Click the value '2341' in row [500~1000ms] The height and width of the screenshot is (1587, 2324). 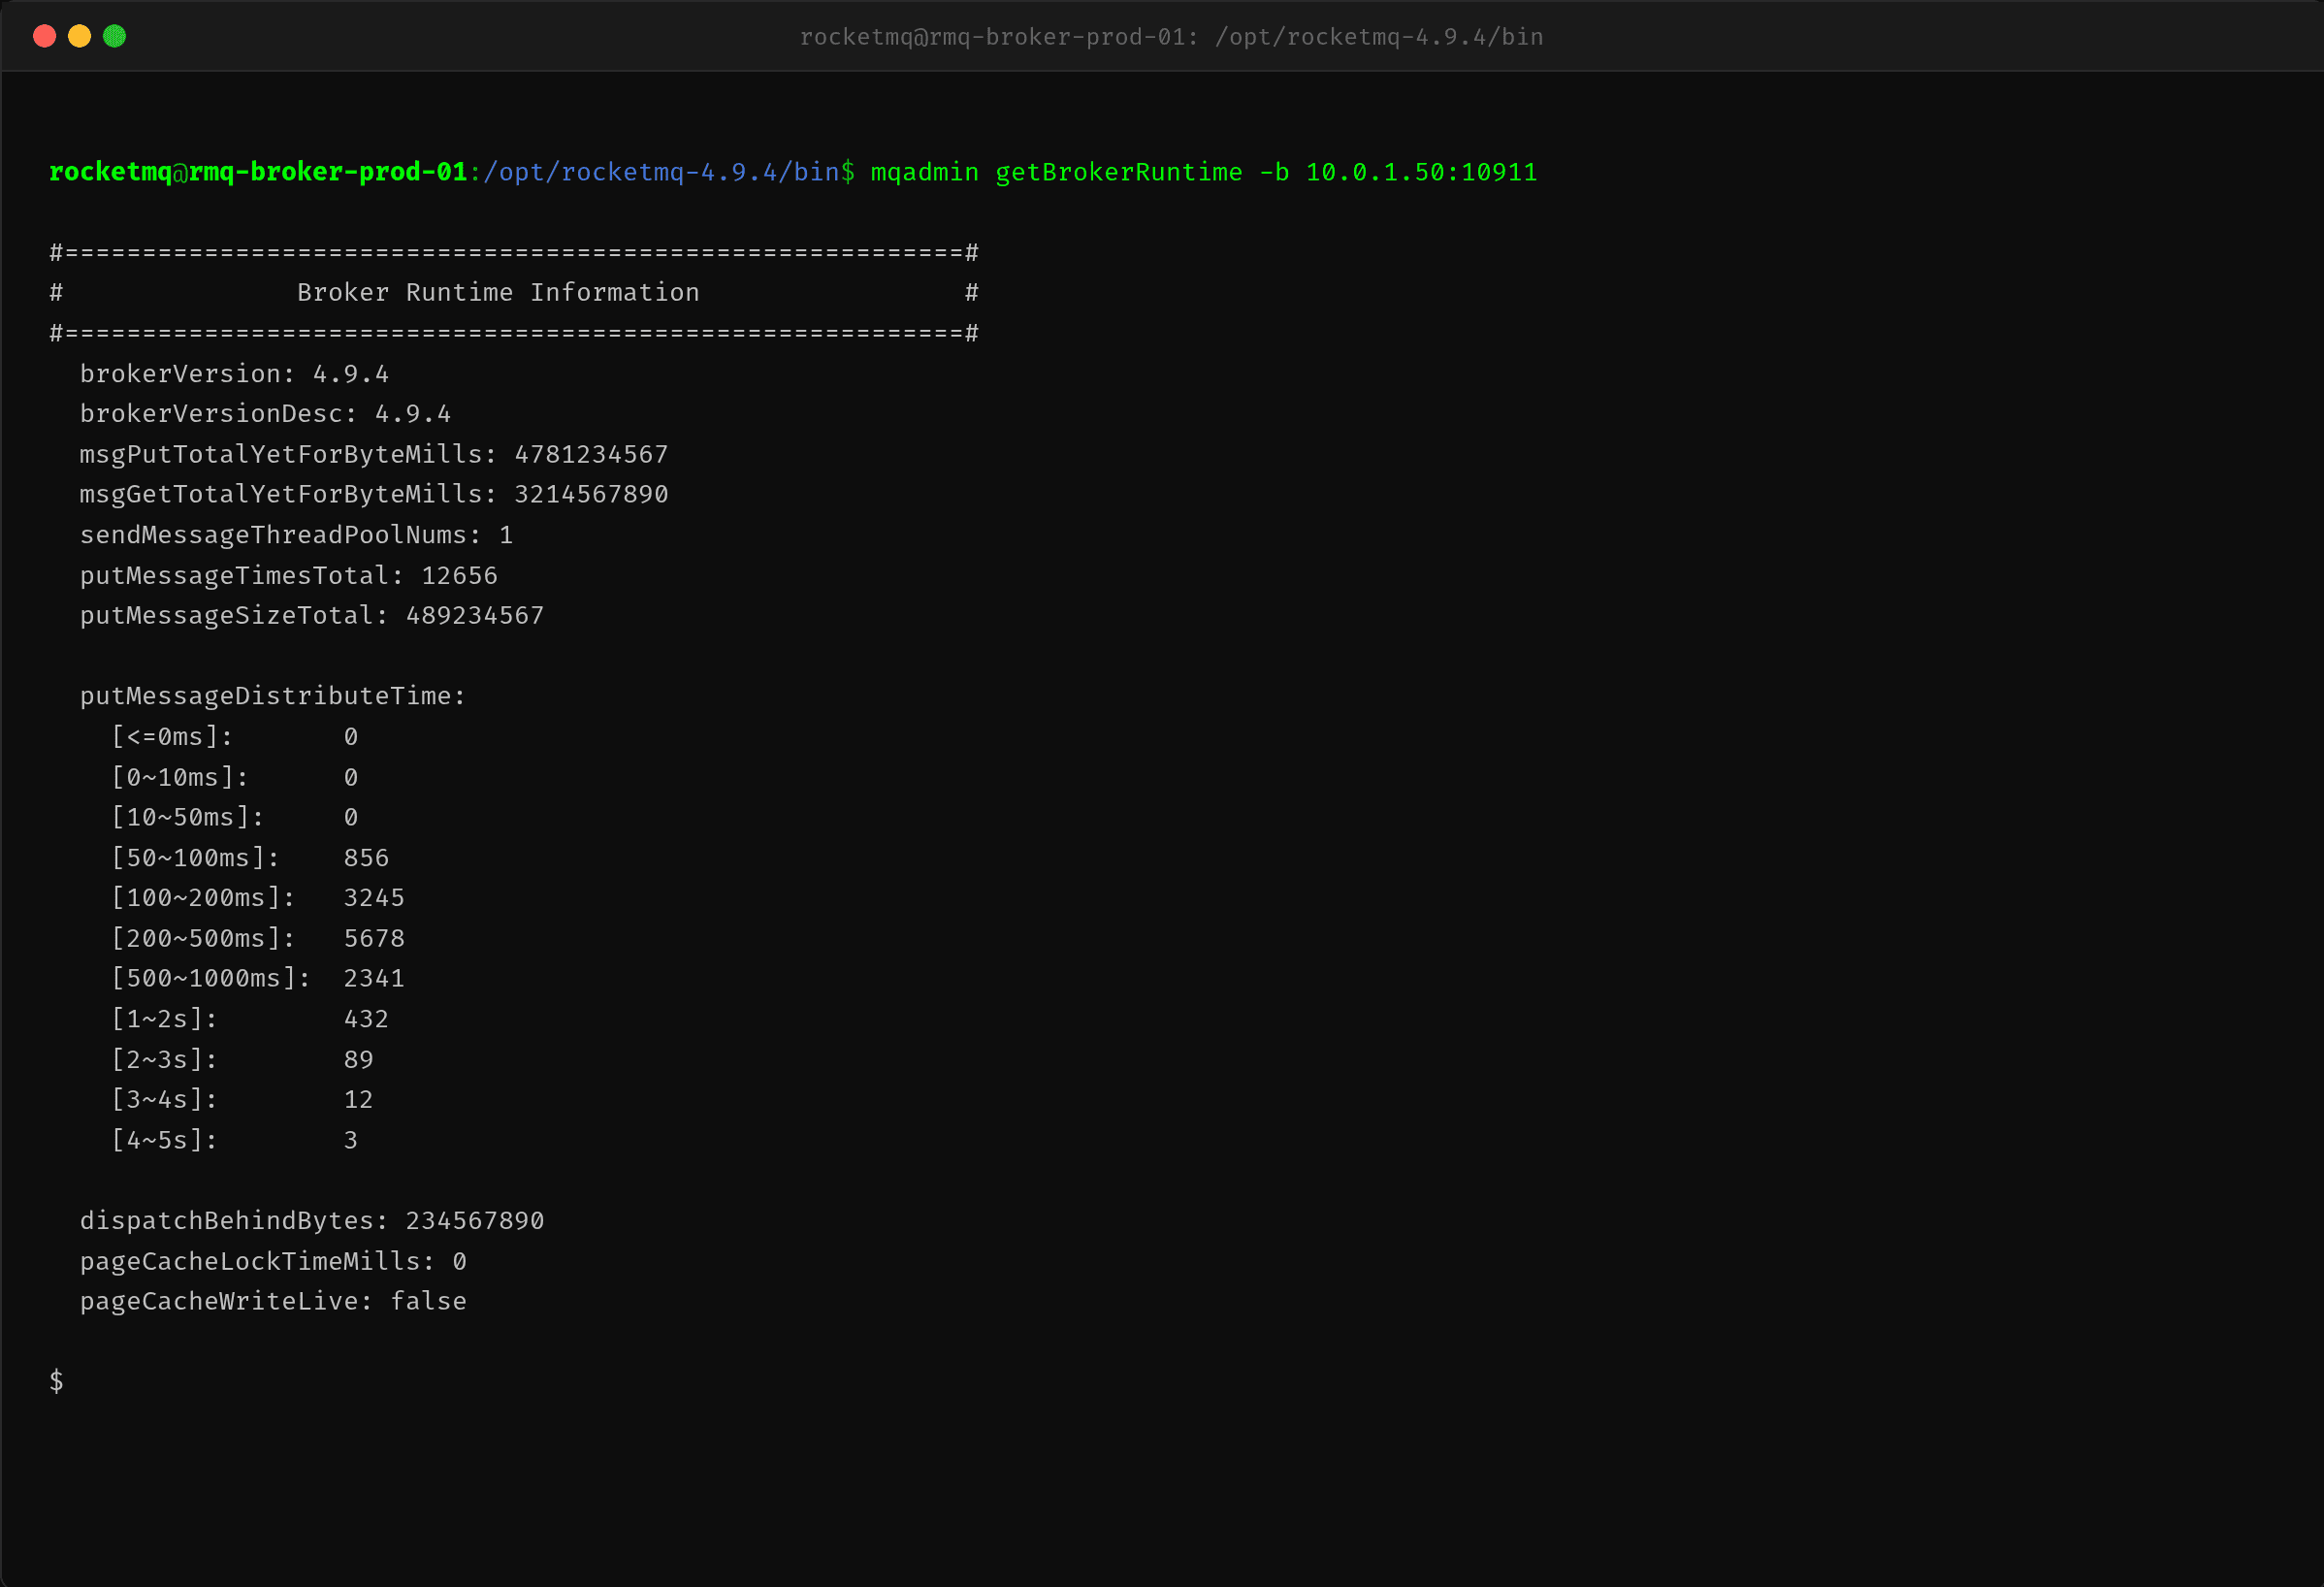coord(374,979)
